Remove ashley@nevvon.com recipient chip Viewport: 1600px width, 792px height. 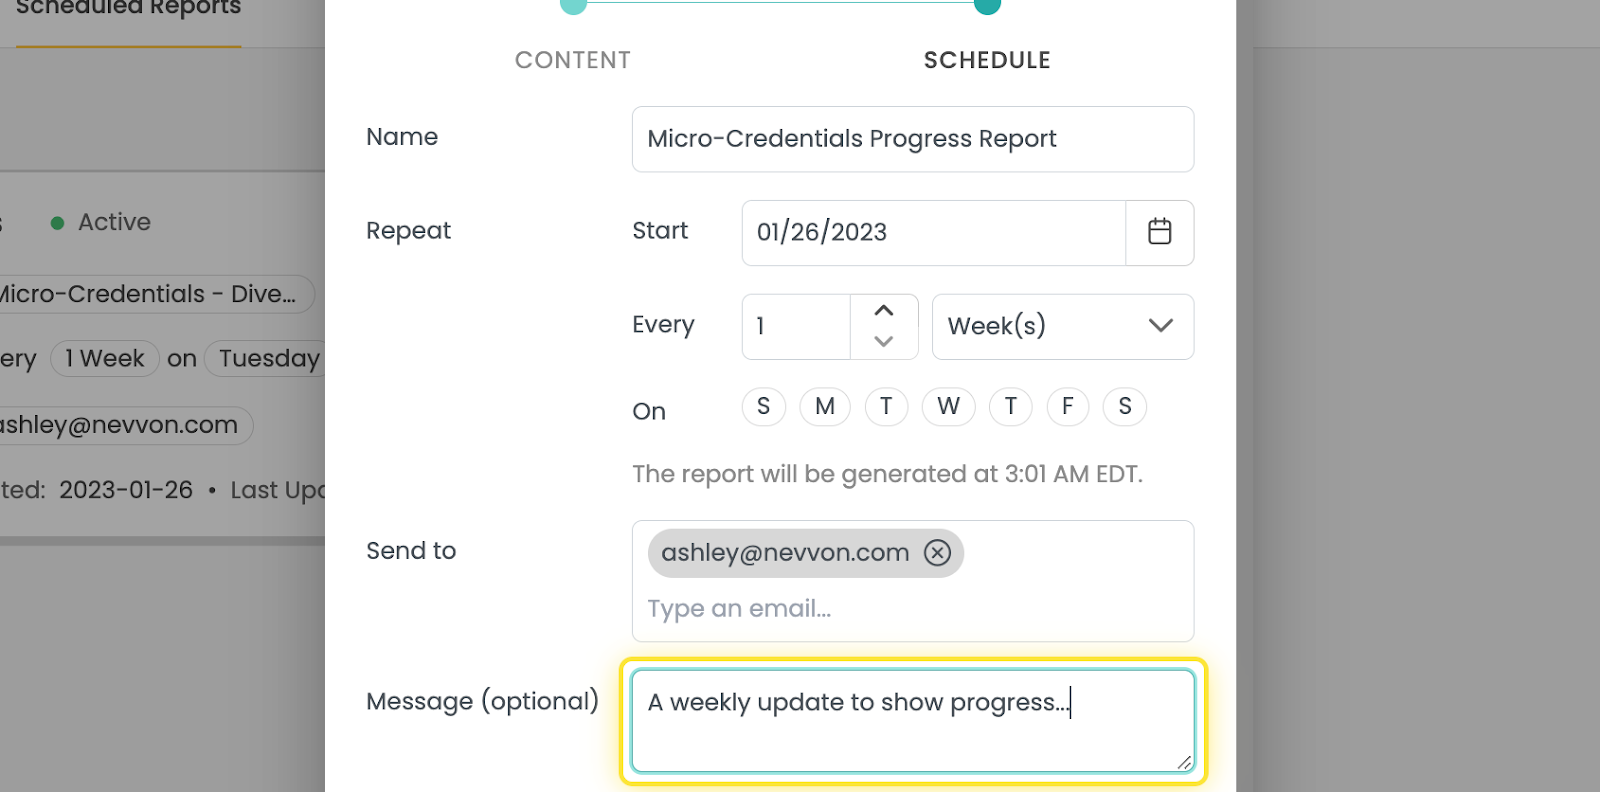937,553
